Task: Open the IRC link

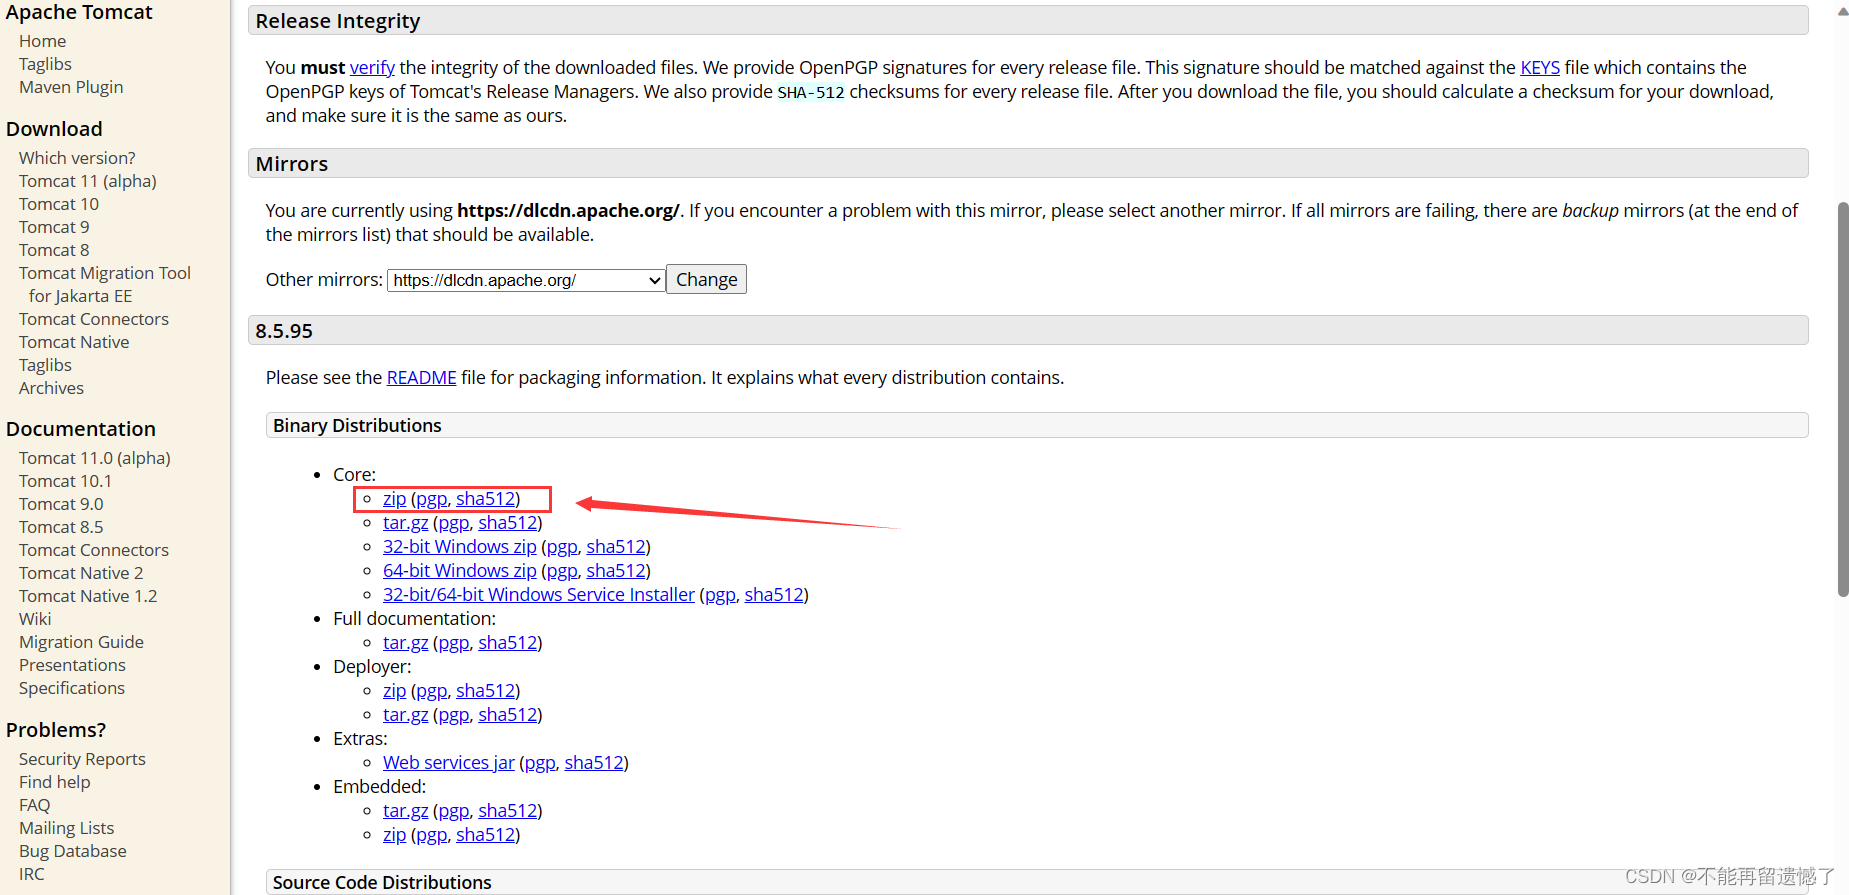Action: tap(32, 874)
